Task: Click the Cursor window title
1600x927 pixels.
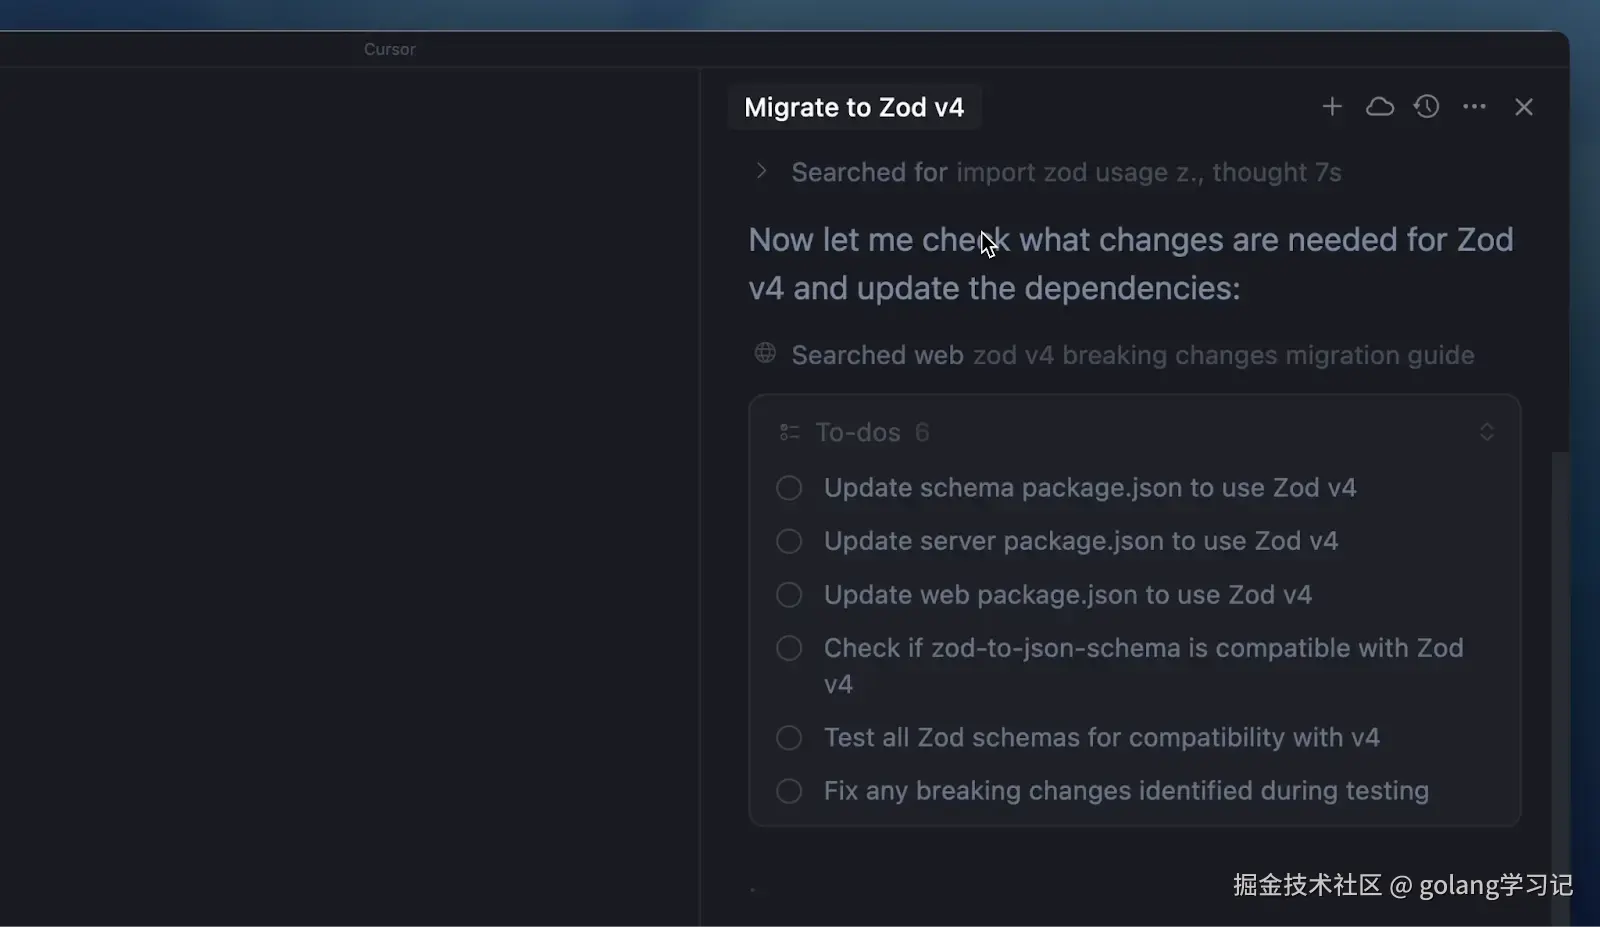Action: (389, 49)
